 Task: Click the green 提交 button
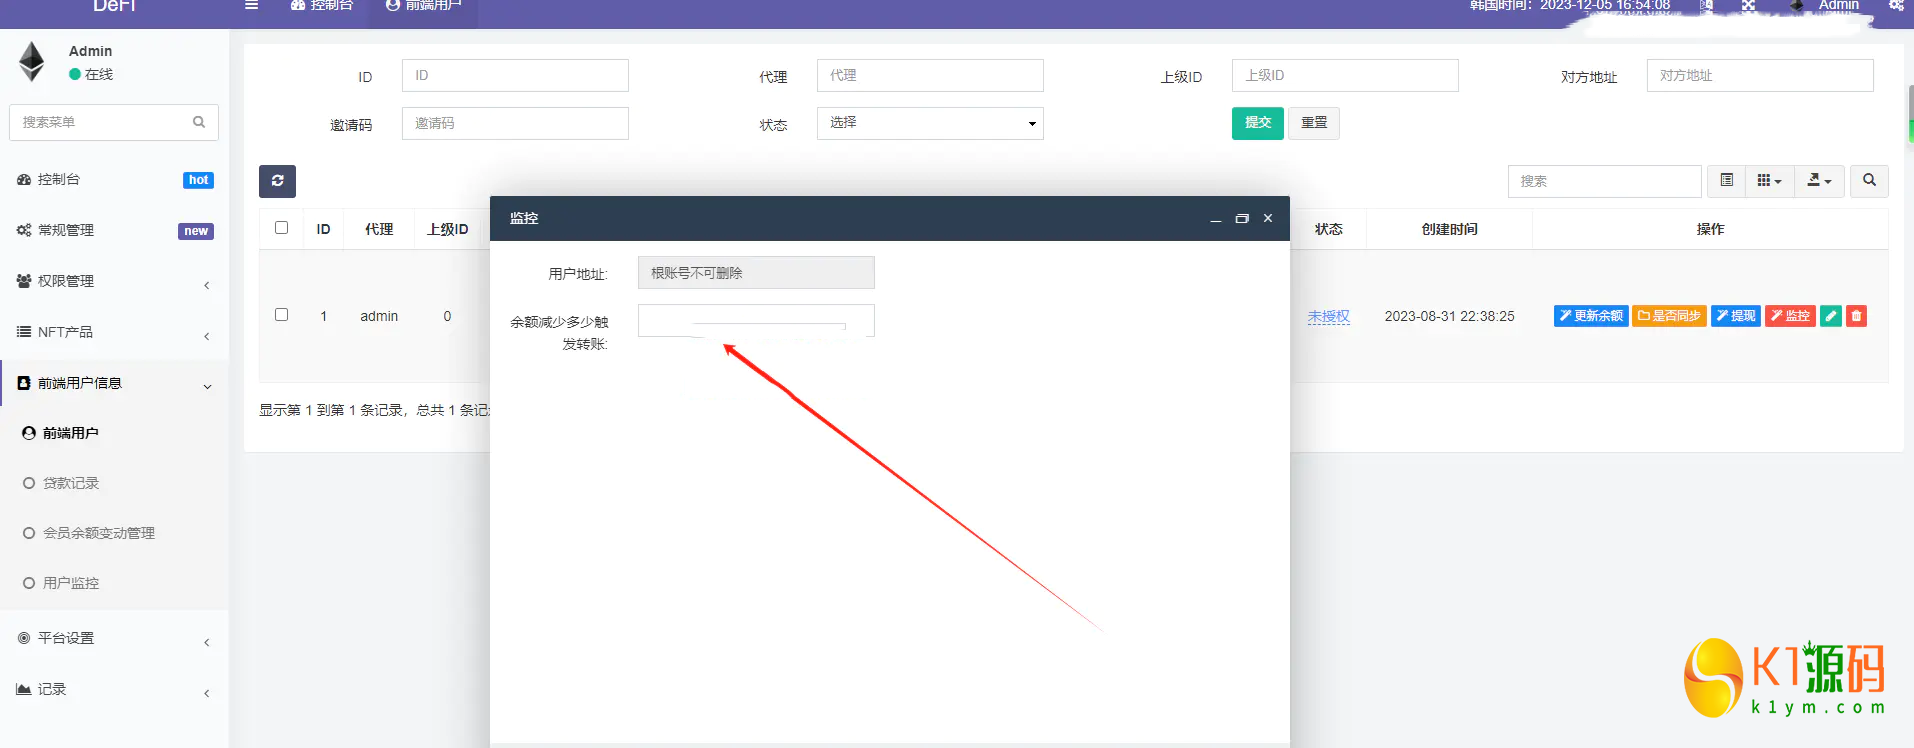click(x=1257, y=123)
